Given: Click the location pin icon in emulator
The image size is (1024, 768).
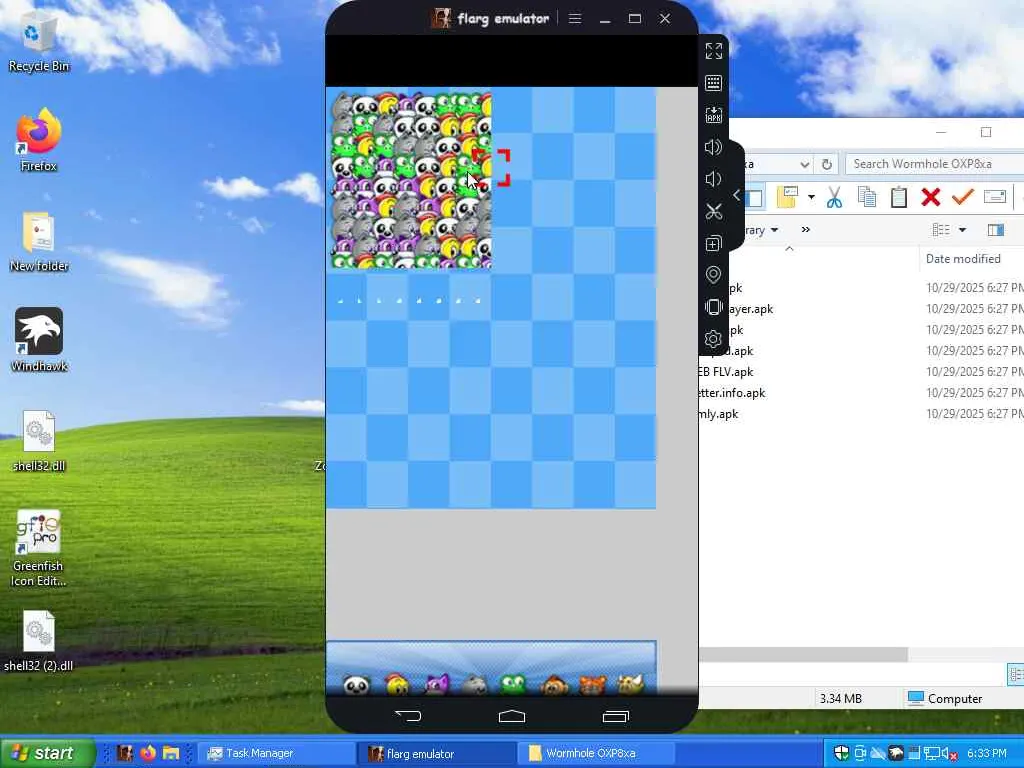Looking at the screenshot, I should [714, 275].
